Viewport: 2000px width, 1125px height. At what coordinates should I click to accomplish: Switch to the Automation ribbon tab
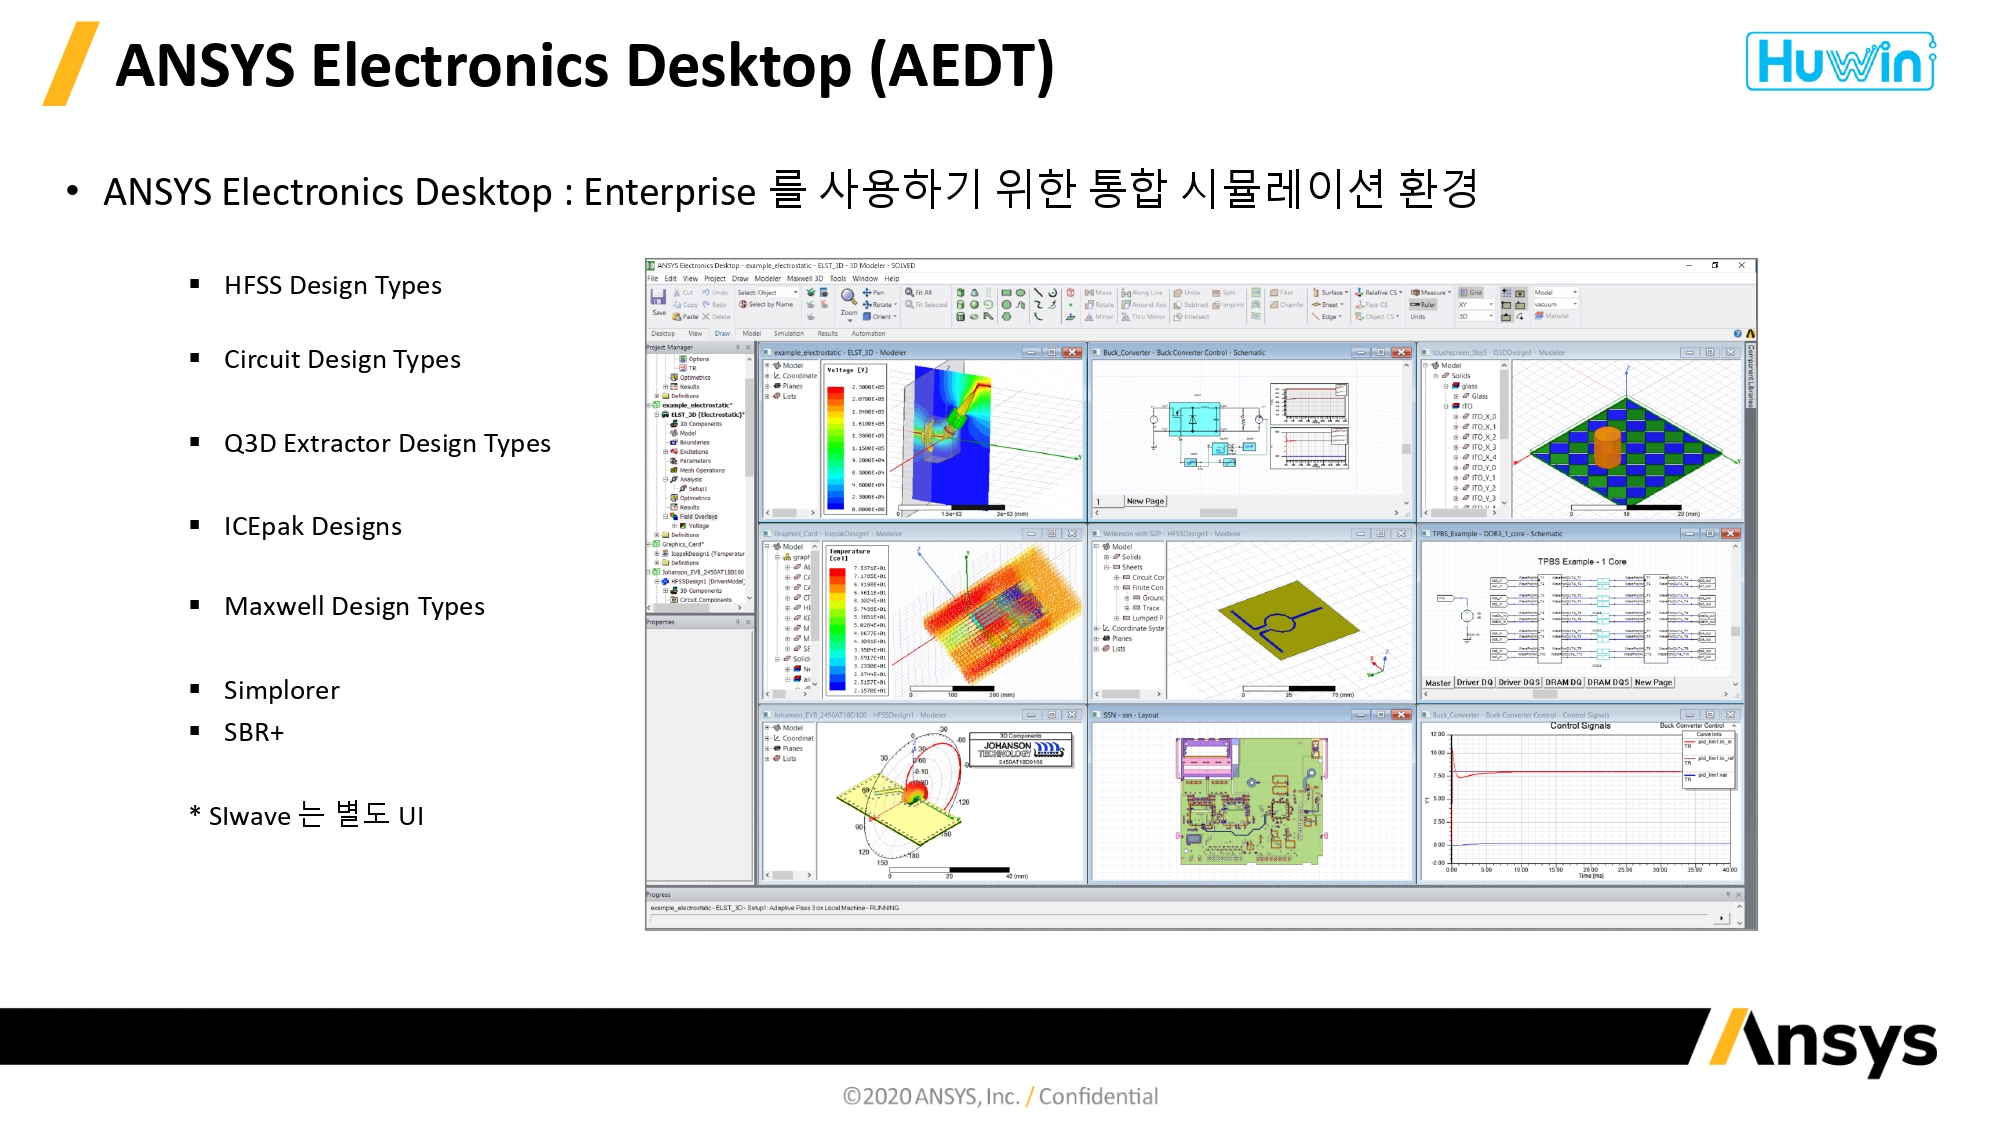pyautogui.click(x=868, y=334)
